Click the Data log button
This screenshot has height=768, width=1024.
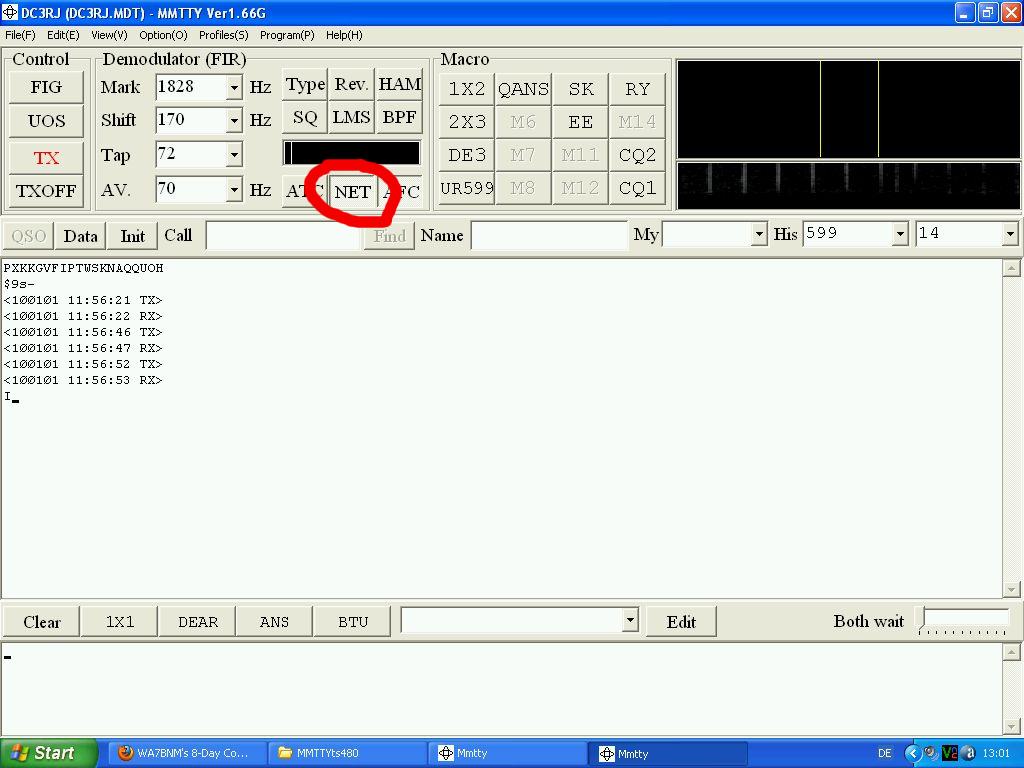(x=80, y=236)
